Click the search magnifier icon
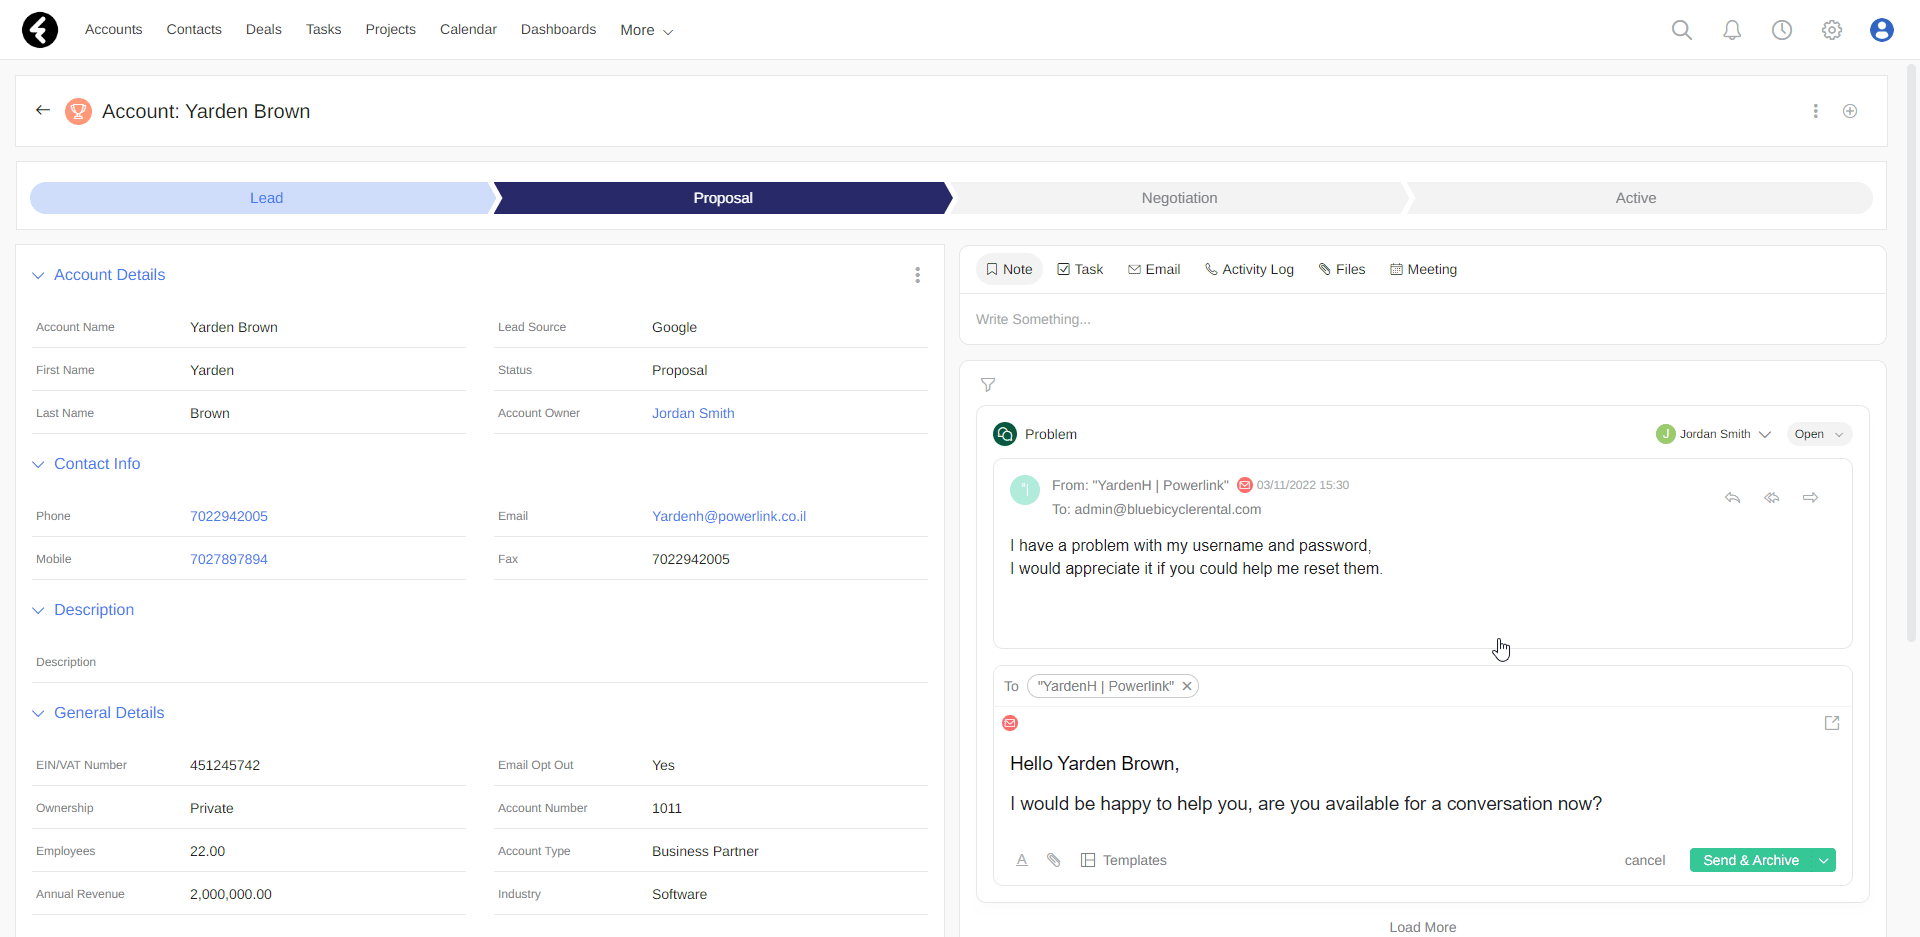1920x937 pixels. coord(1682,30)
